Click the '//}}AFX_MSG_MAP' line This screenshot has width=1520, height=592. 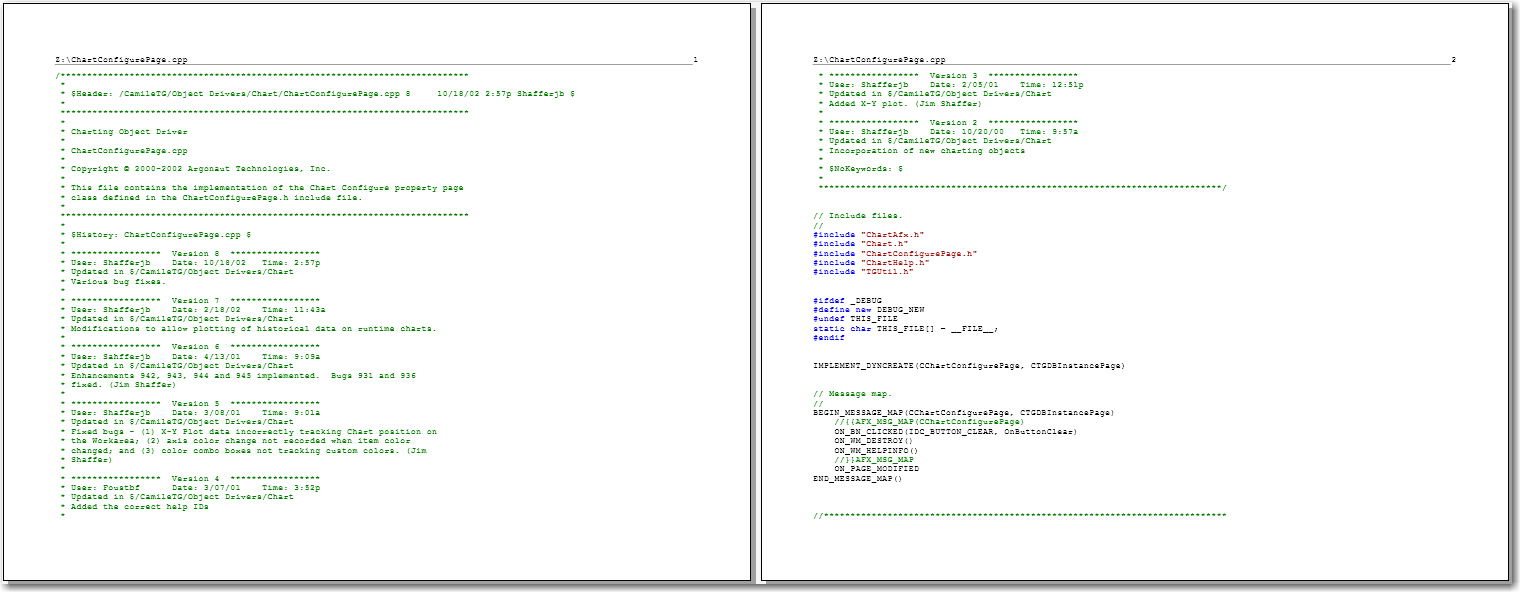tap(874, 459)
